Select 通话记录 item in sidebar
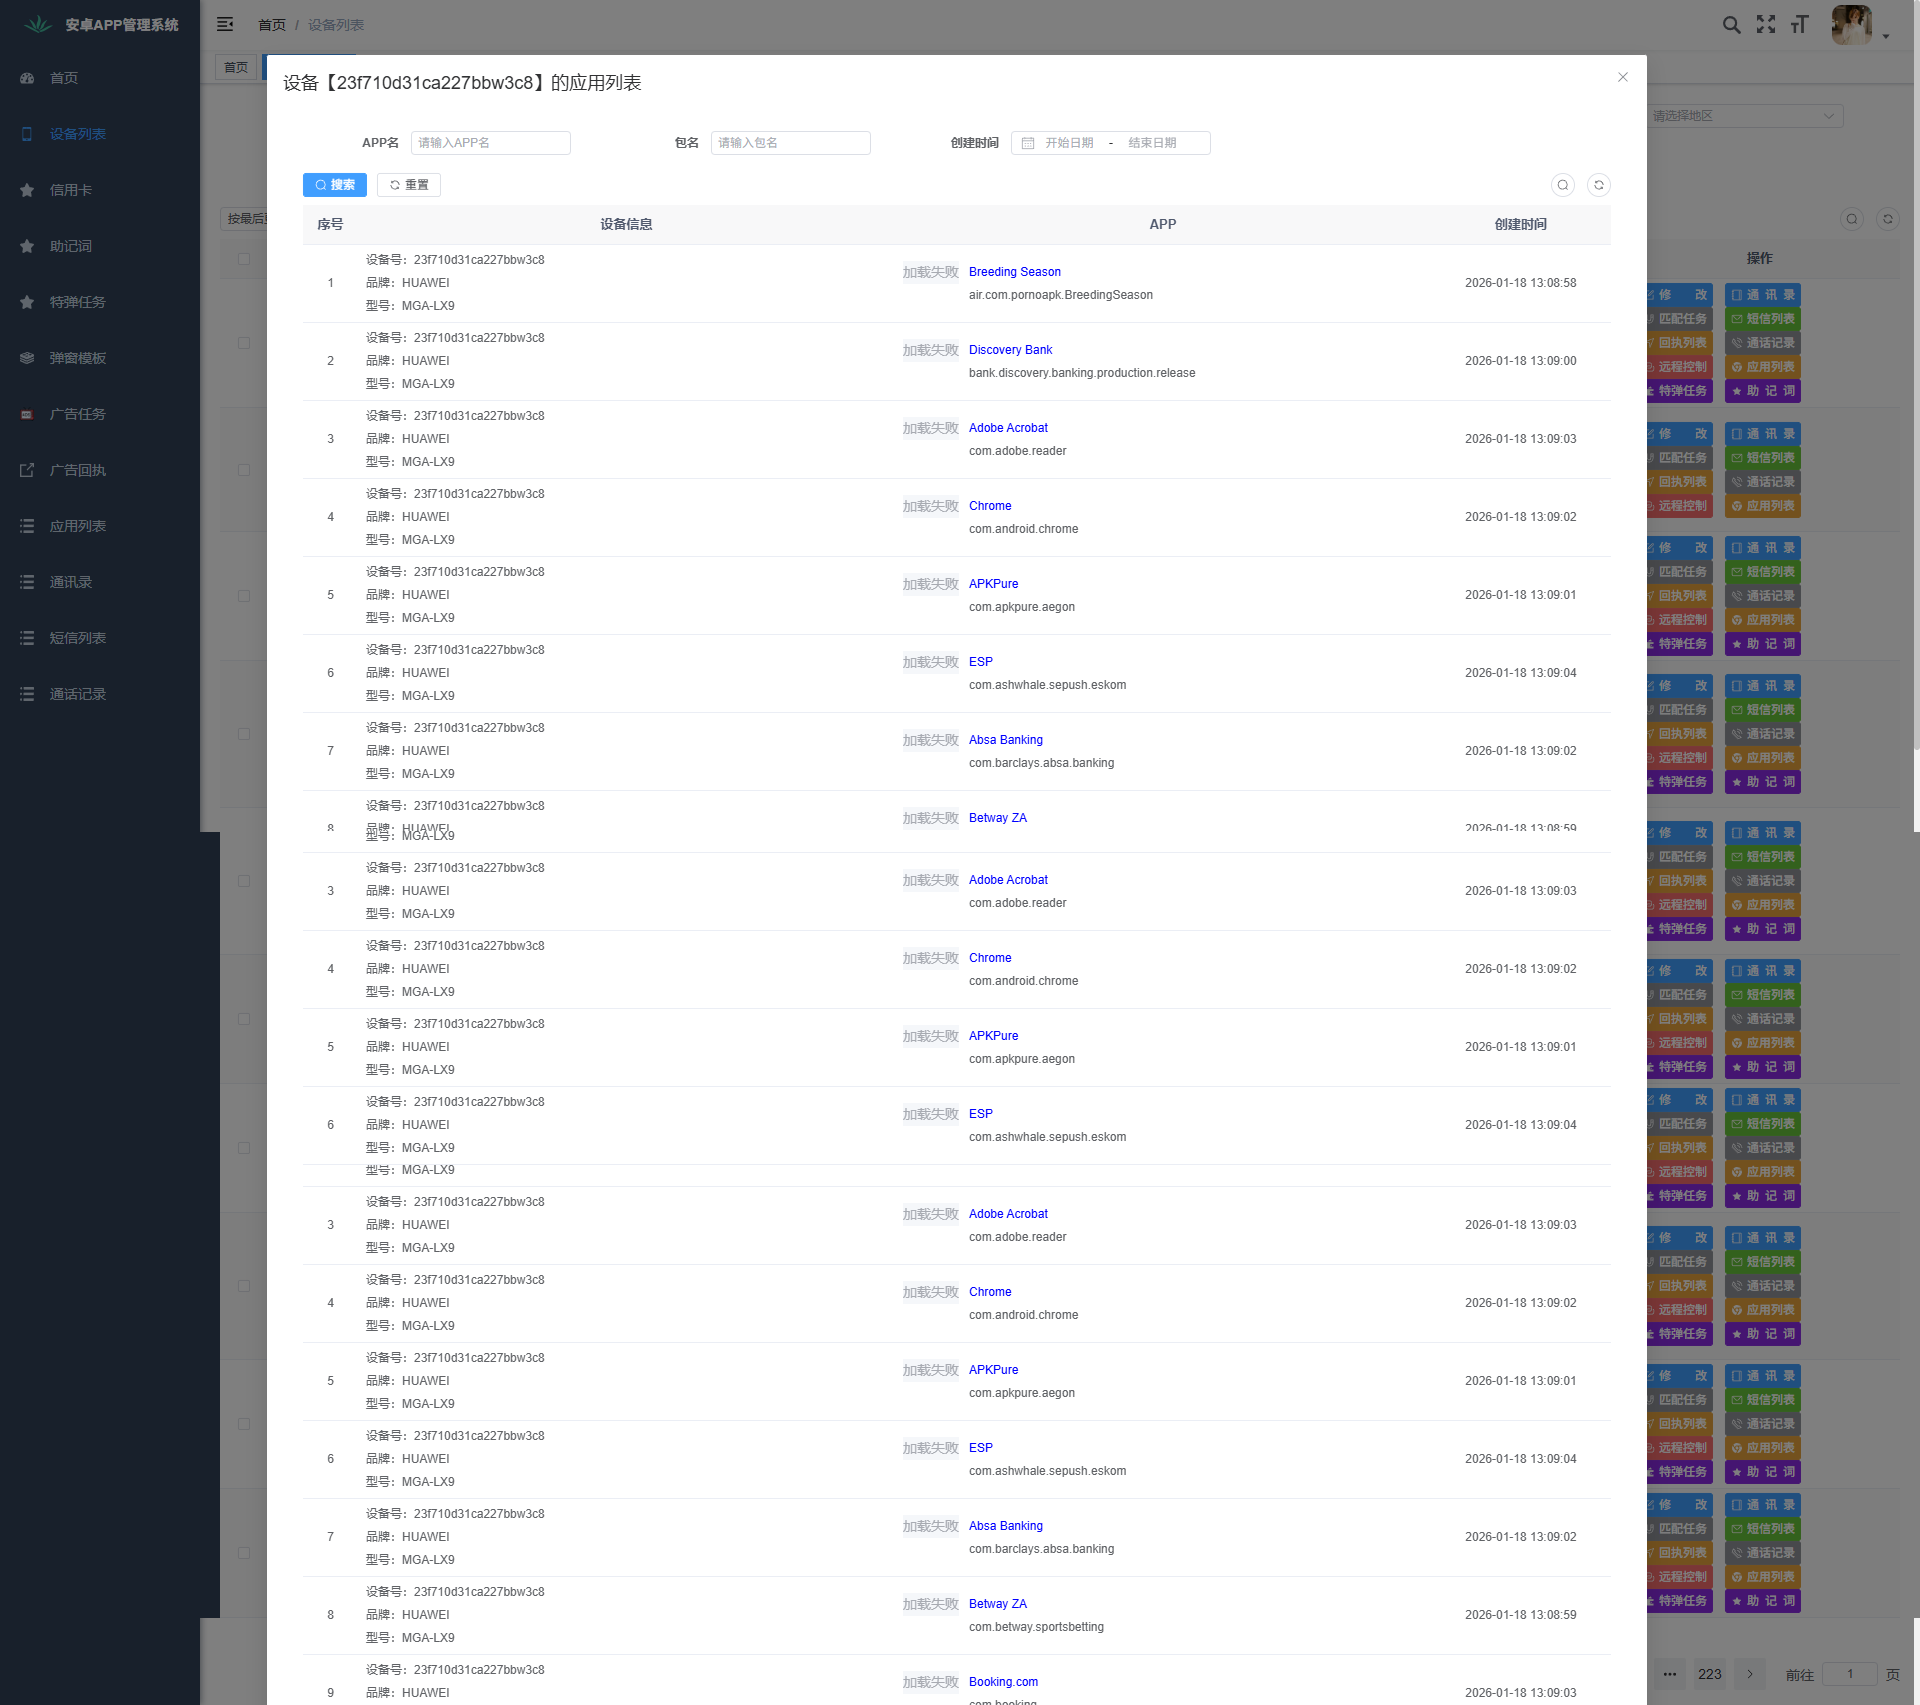Viewport: 1920px width, 1705px height. (x=100, y=694)
